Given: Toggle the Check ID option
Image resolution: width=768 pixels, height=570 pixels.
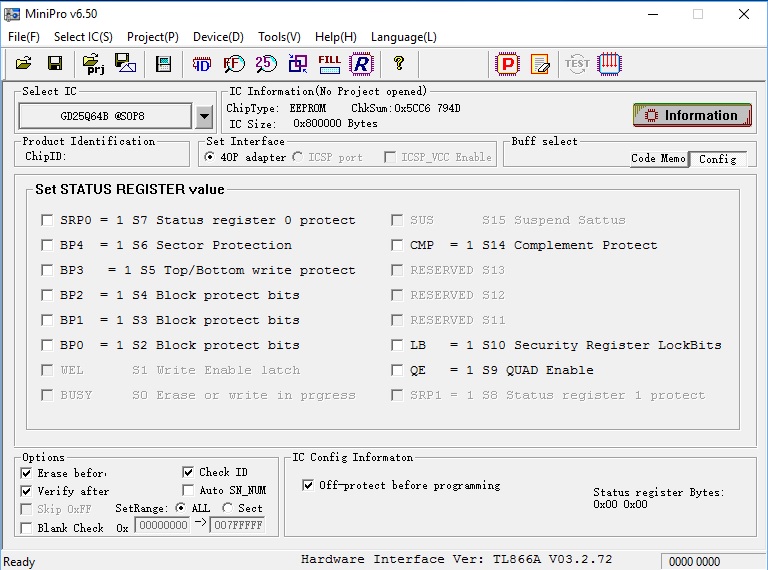Looking at the screenshot, I should (x=188, y=472).
